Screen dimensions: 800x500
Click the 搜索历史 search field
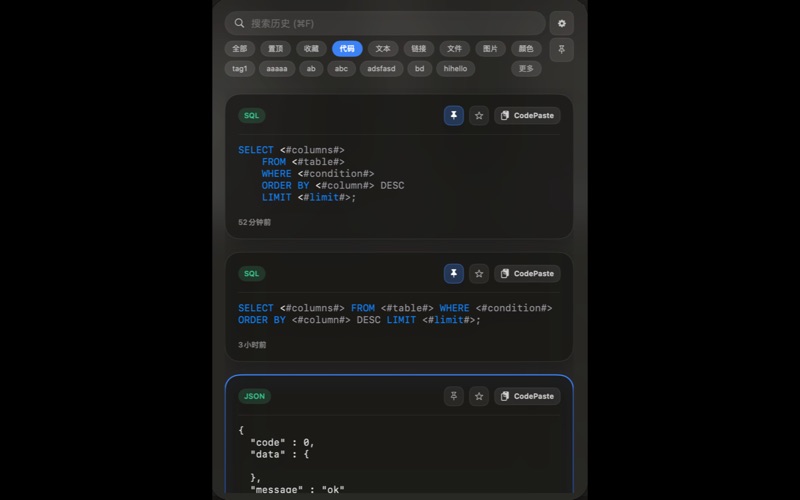pyautogui.click(x=390, y=23)
